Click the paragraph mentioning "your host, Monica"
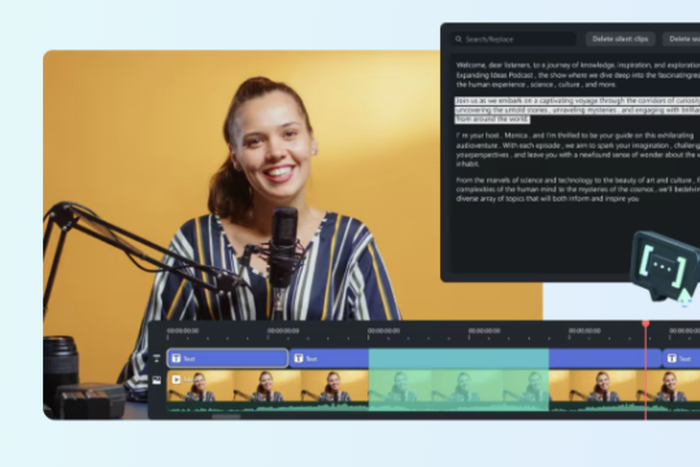 point(578,150)
